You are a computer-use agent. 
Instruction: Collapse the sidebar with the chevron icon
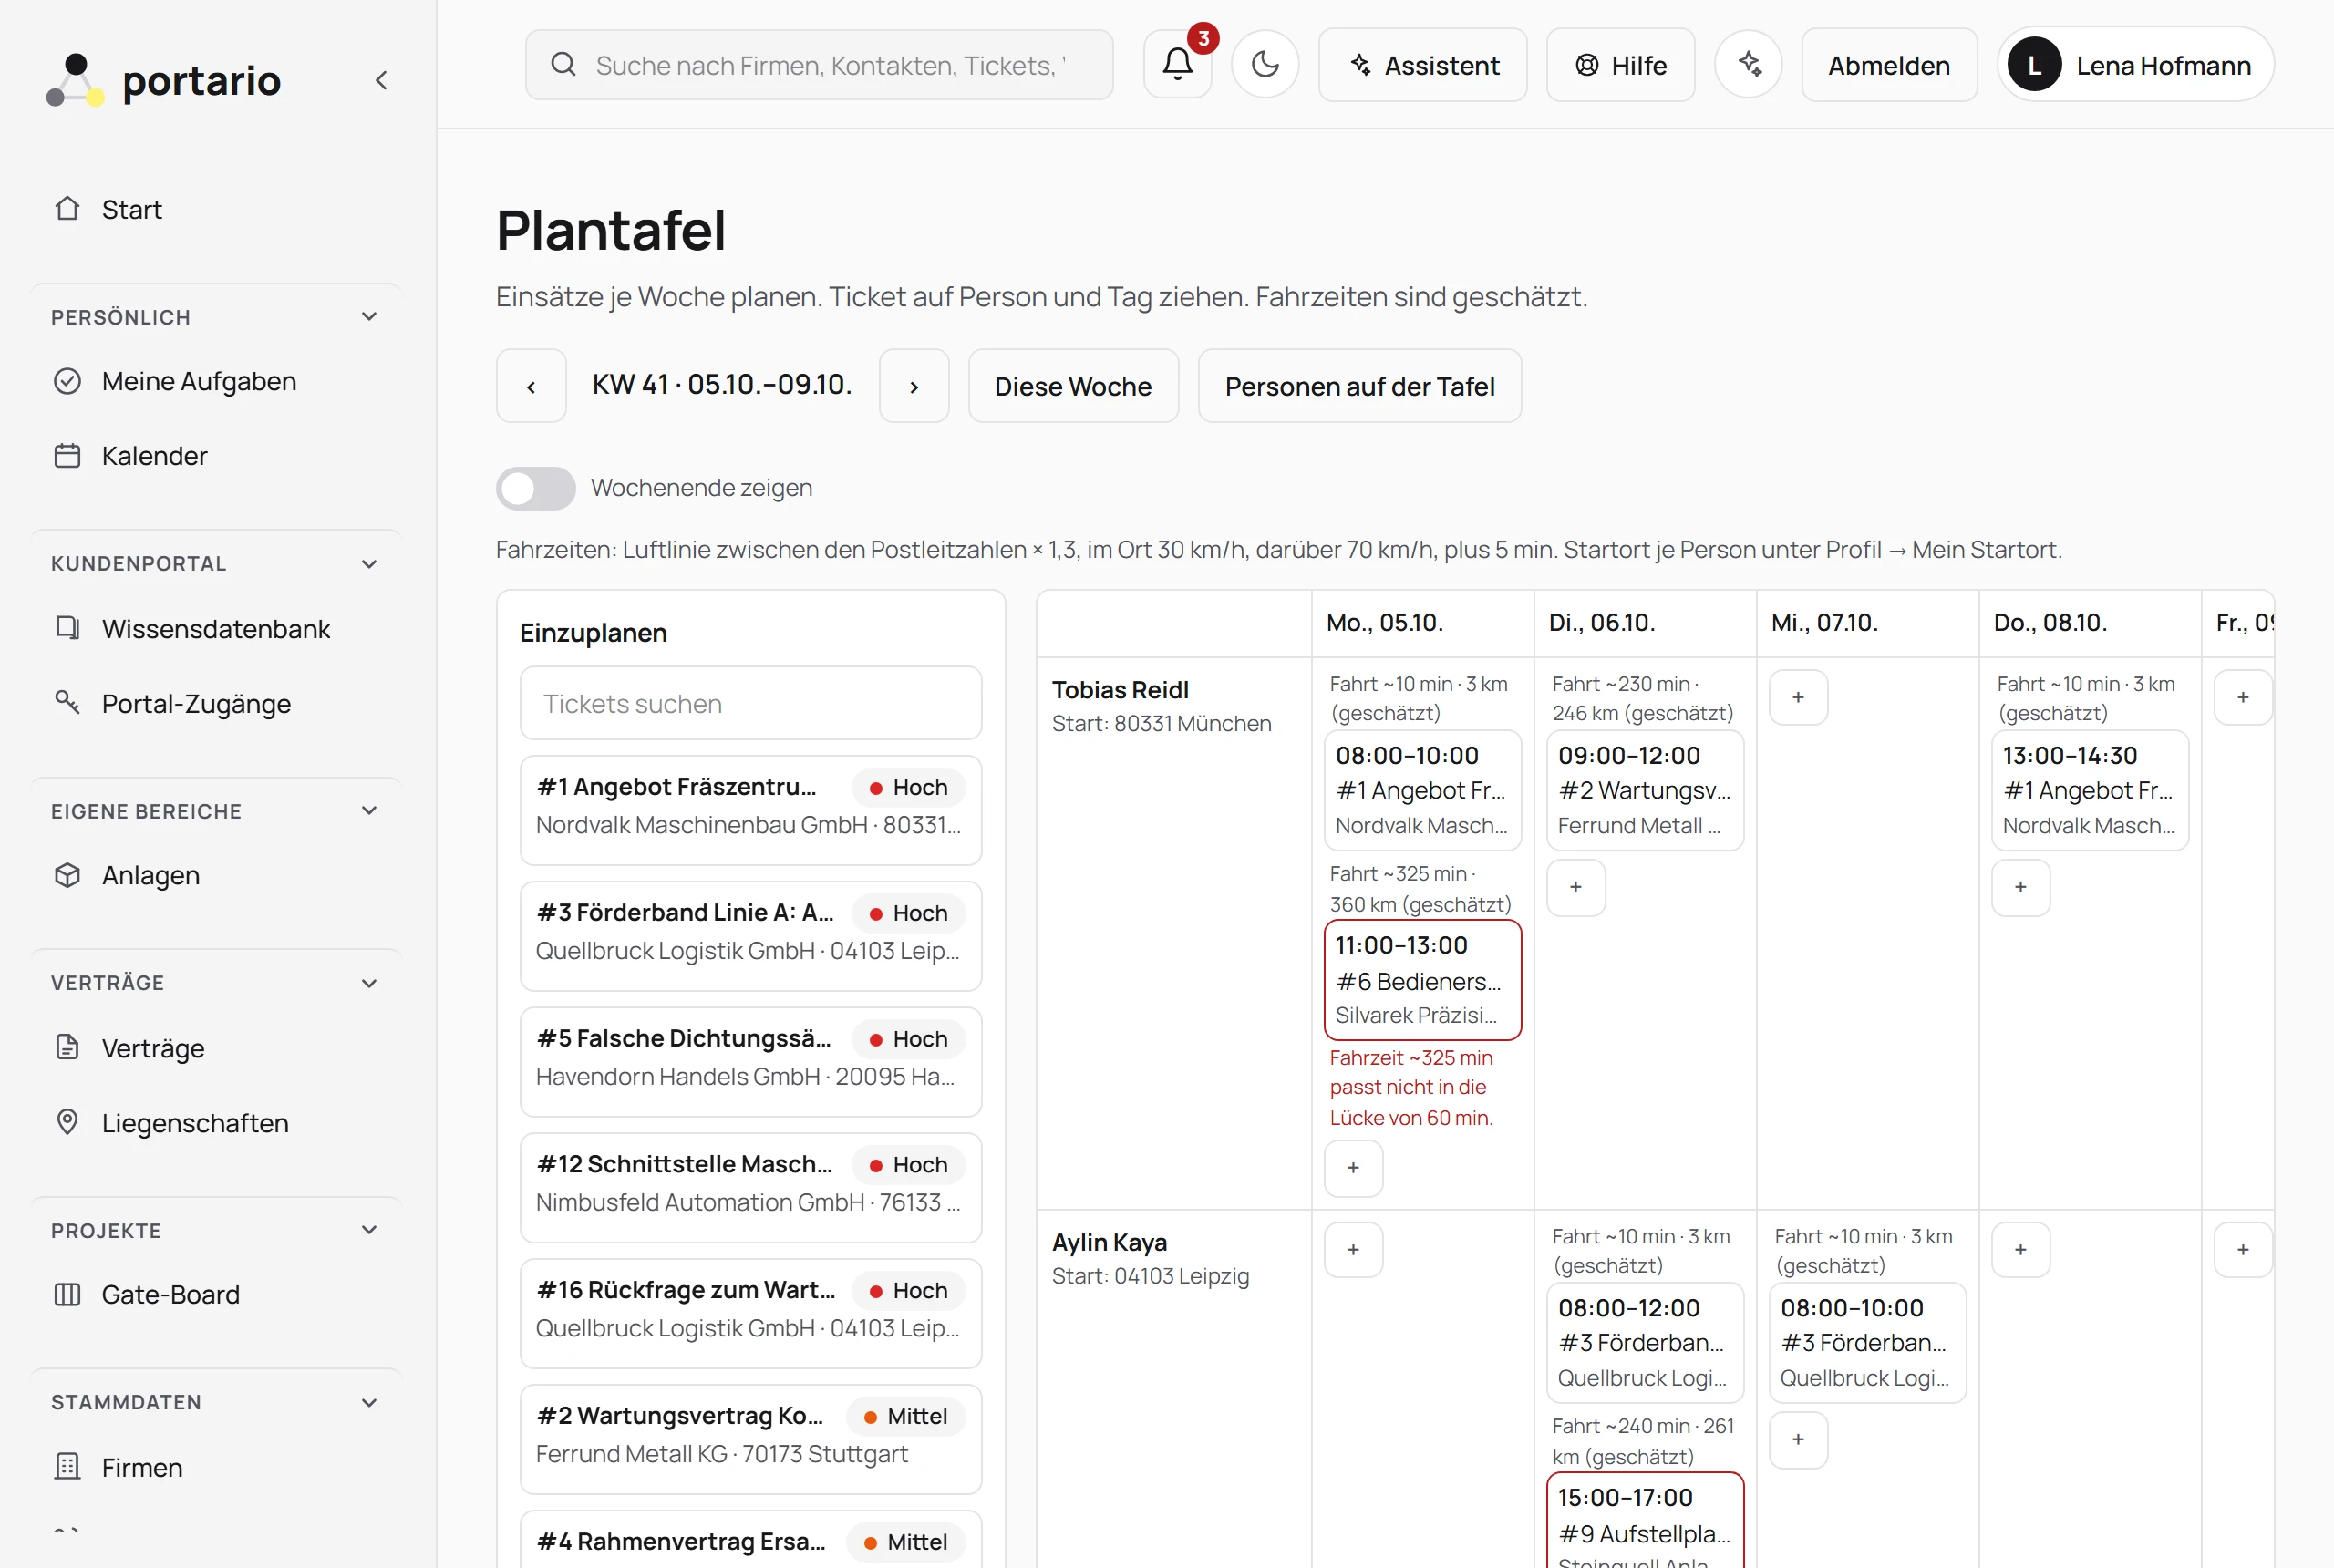[381, 80]
